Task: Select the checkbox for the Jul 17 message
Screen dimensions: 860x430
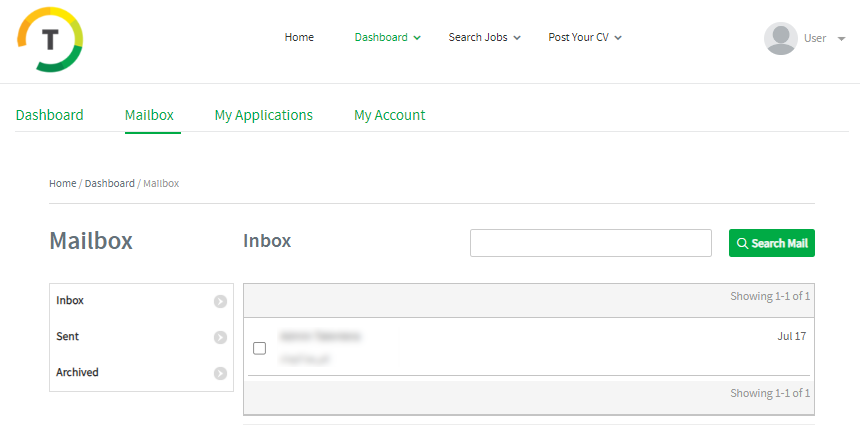Action: (260, 348)
